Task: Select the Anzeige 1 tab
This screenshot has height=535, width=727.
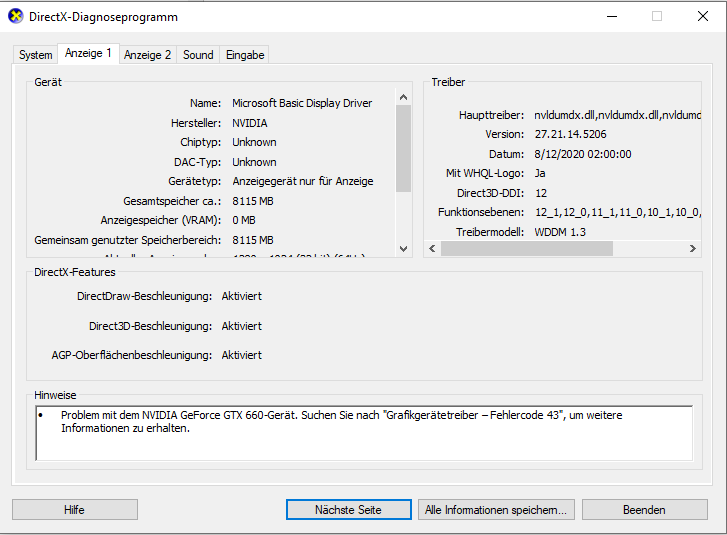Action: point(88,53)
